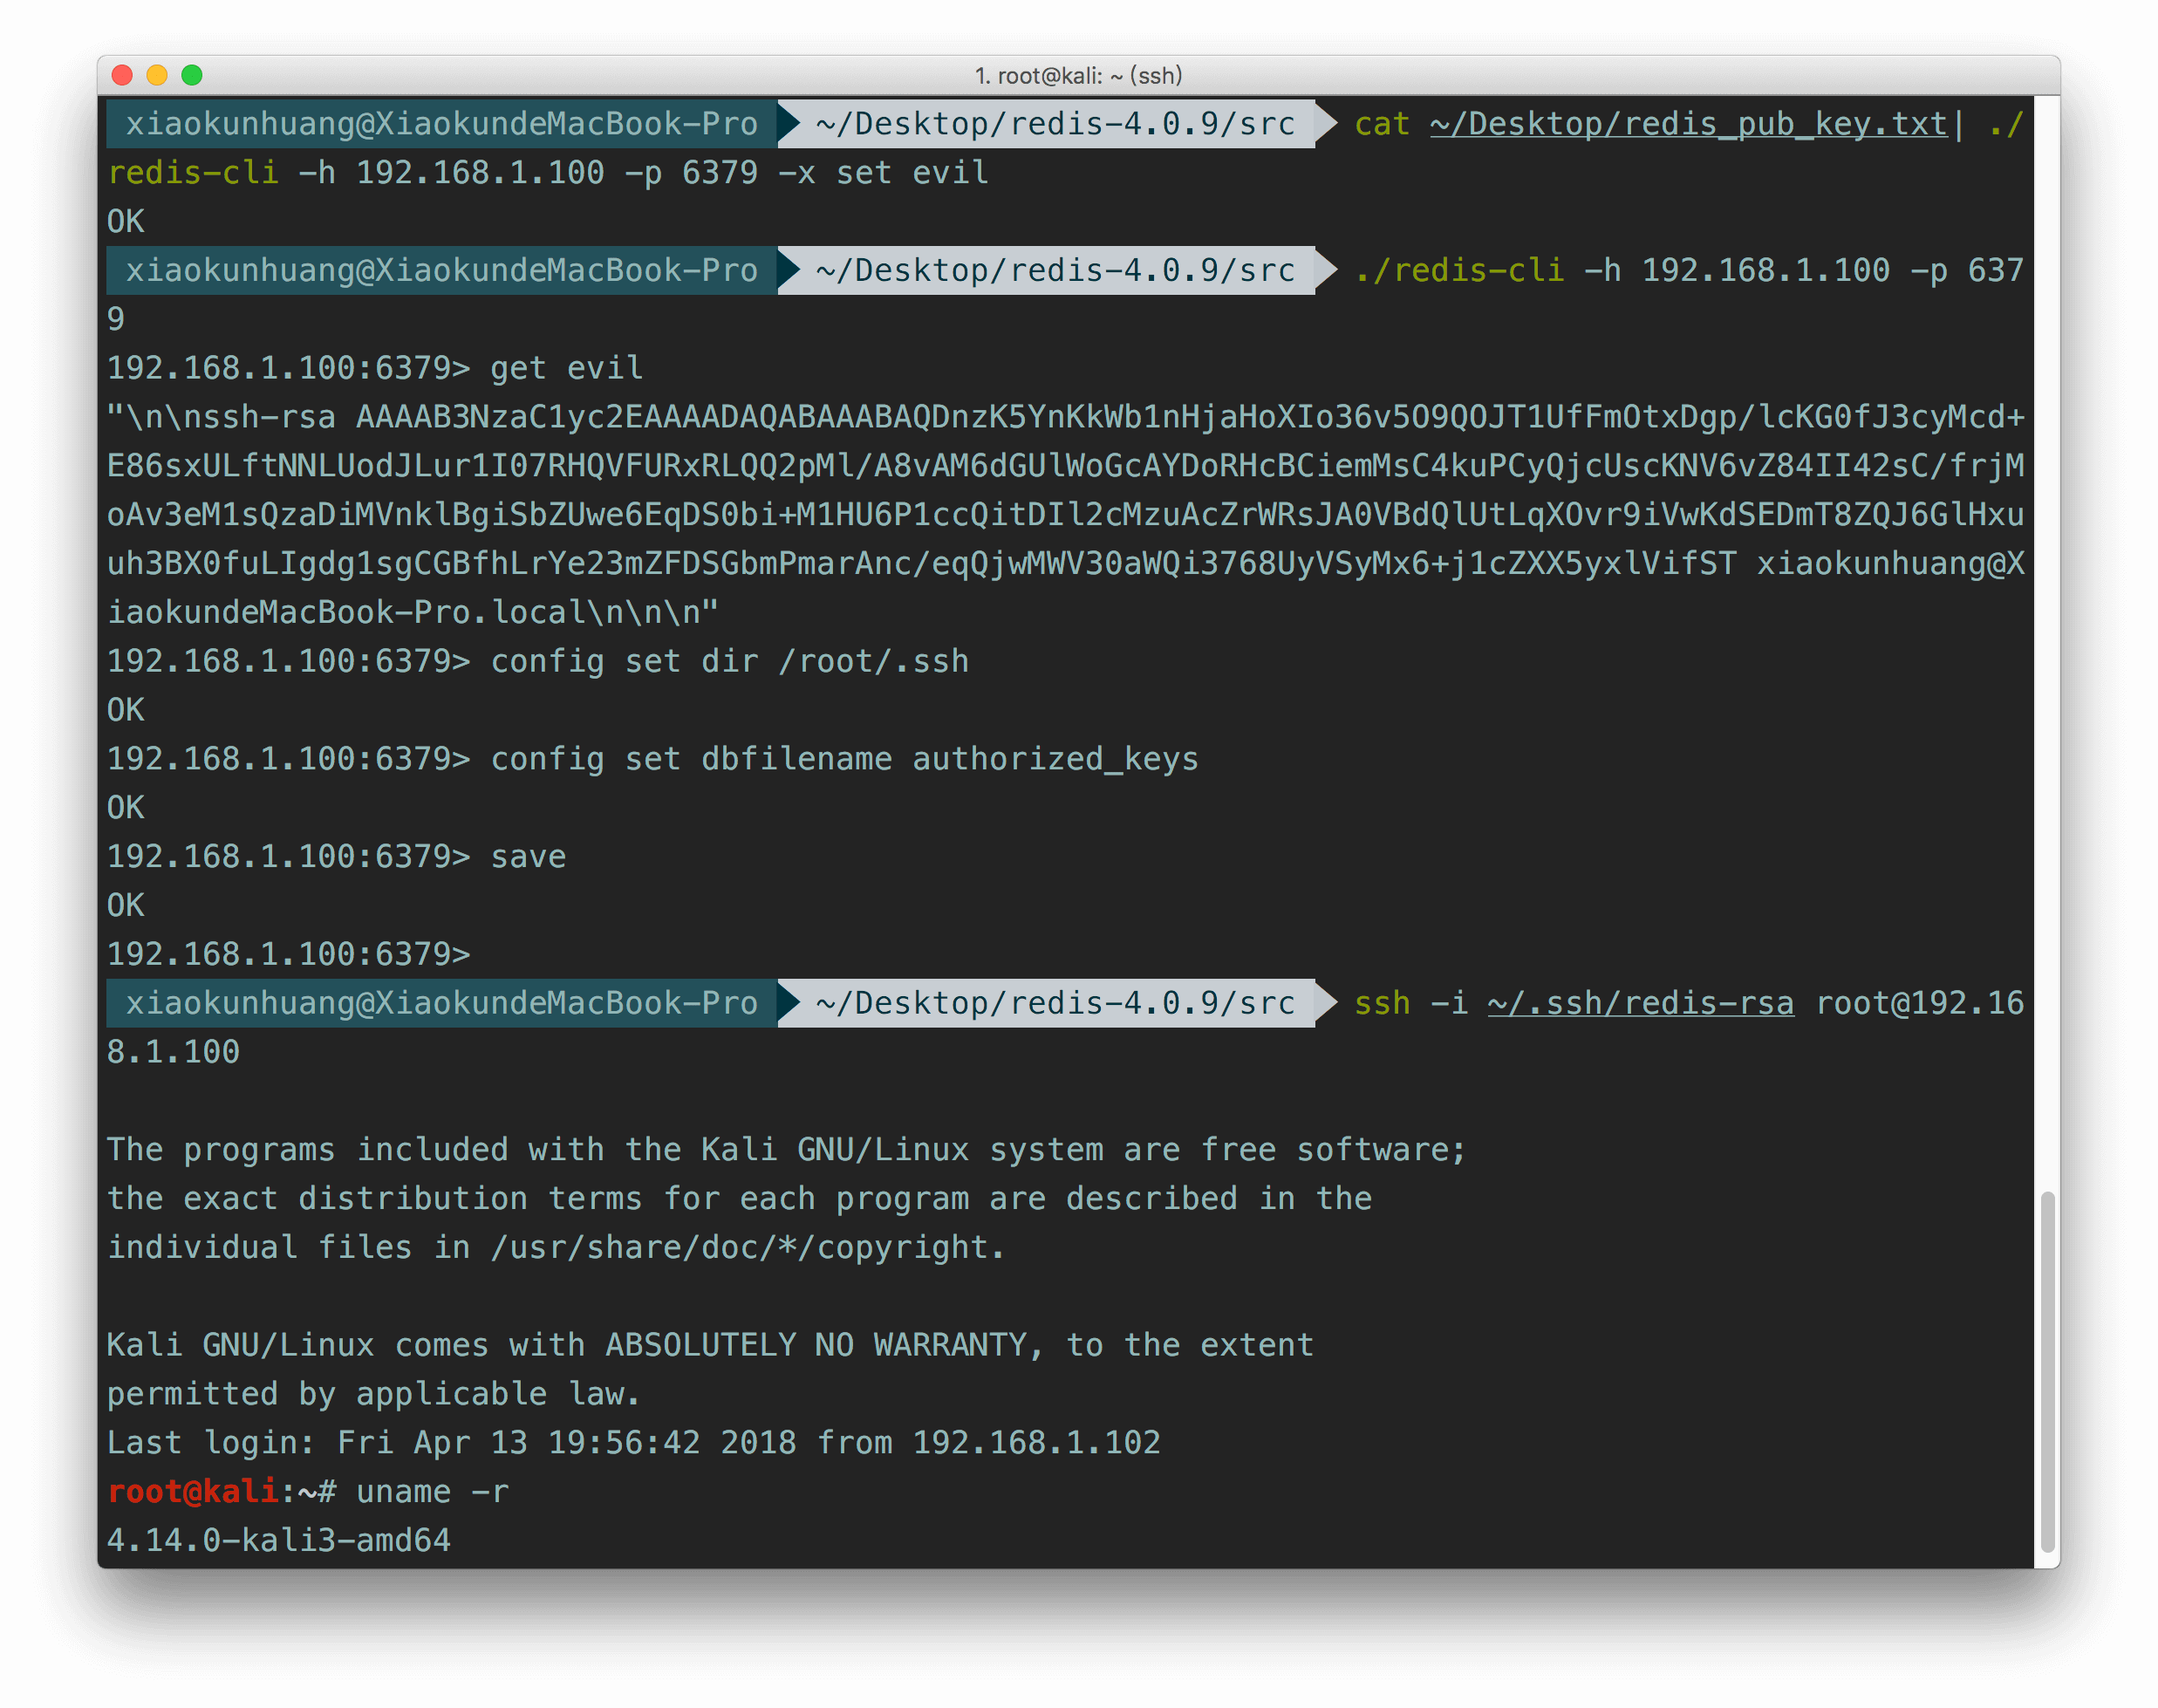The height and width of the screenshot is (1708, 2158).
Task: Click 'config set dir /root/.ssh' line
Action: pyautogui.click(x=538, y=661)
